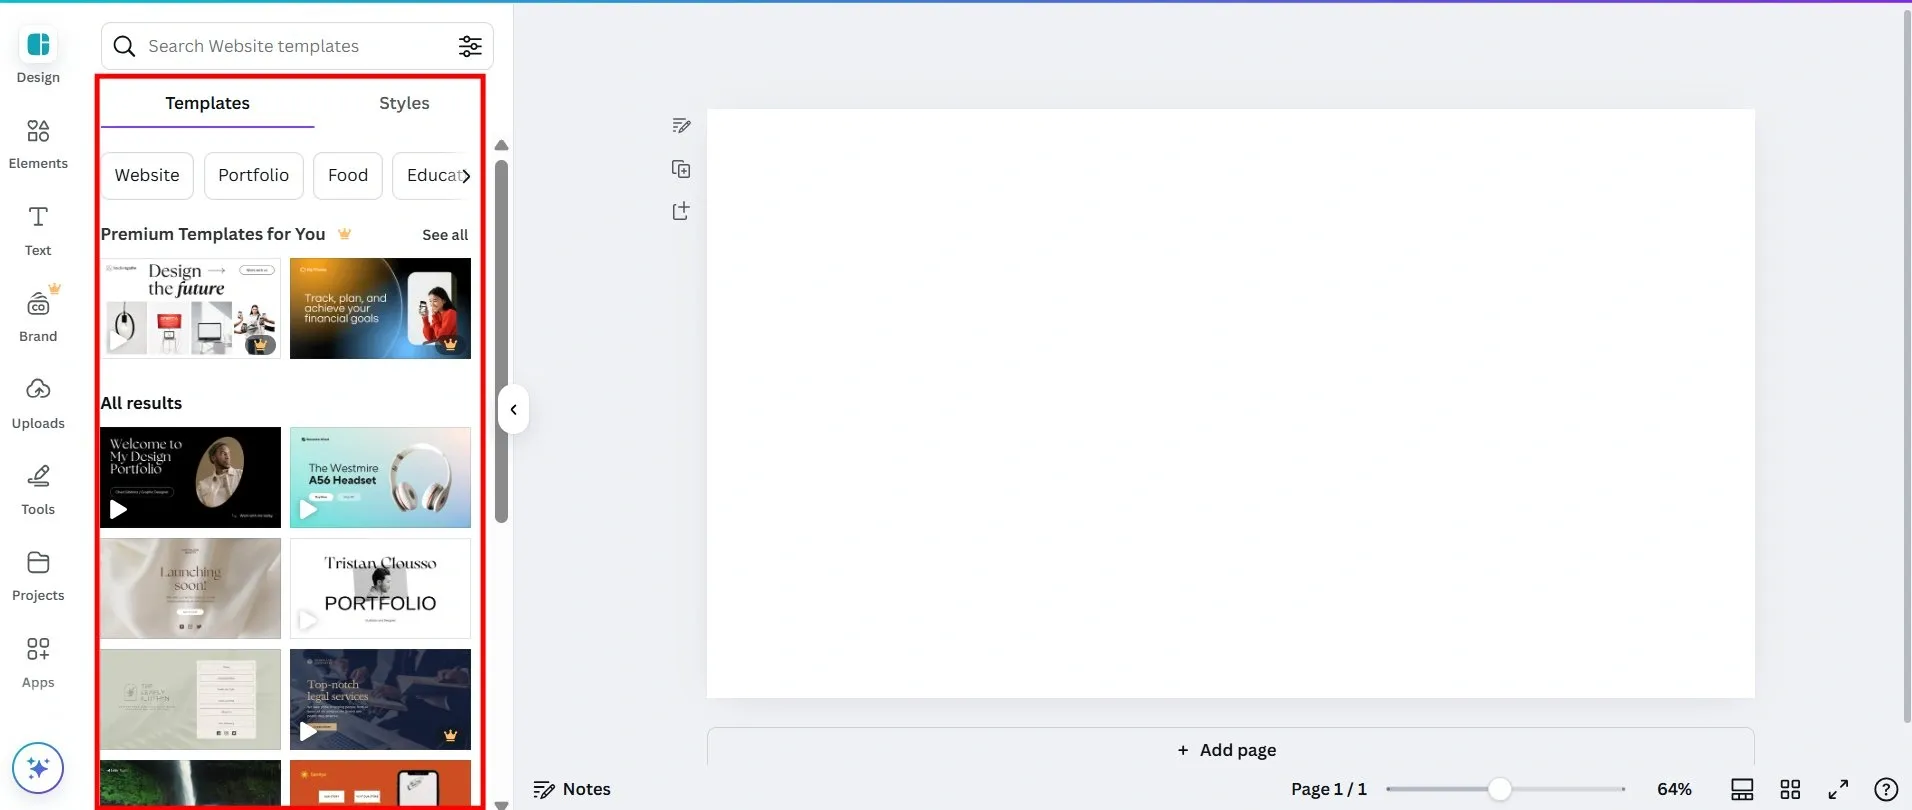Collapse the side panel with arrow handle
Viewport: 1912px width, 810px height.
pyautogui.click(x=513, y=409)
